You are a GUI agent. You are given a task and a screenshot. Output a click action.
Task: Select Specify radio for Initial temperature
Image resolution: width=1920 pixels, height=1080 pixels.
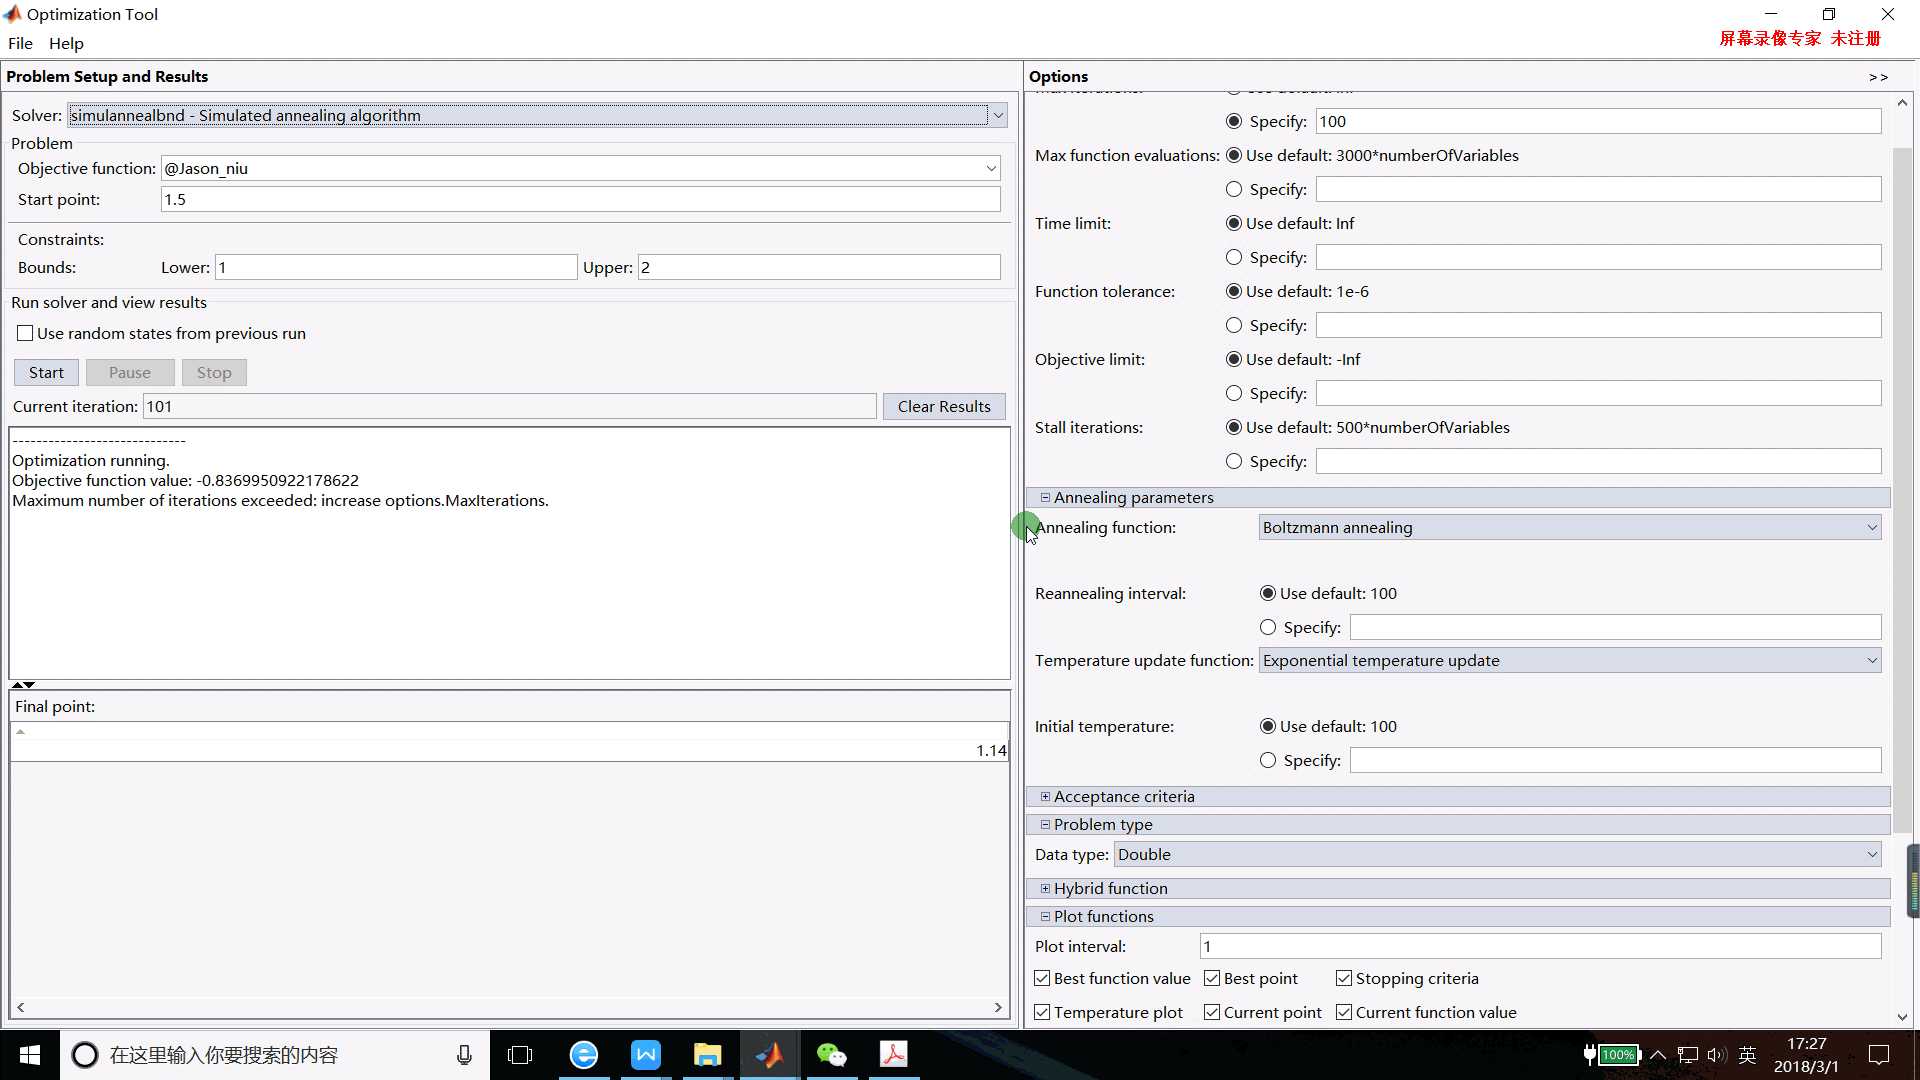(1269, 760)
